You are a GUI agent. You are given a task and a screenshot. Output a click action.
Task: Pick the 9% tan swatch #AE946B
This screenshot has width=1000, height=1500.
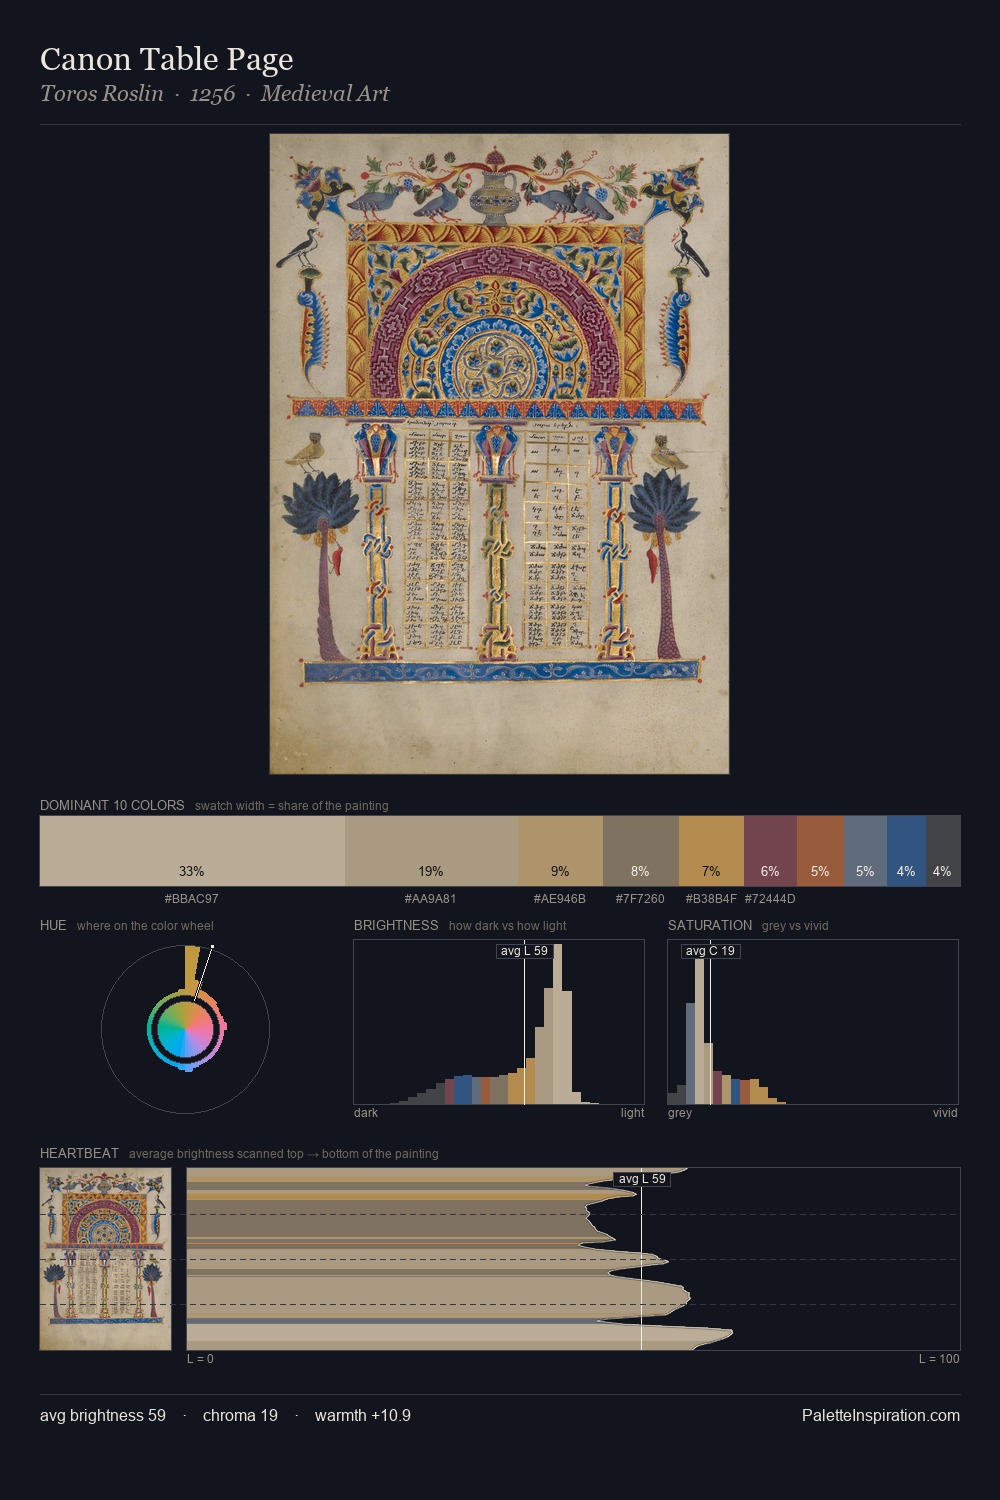pyautogui.click(x=560, y=851)
